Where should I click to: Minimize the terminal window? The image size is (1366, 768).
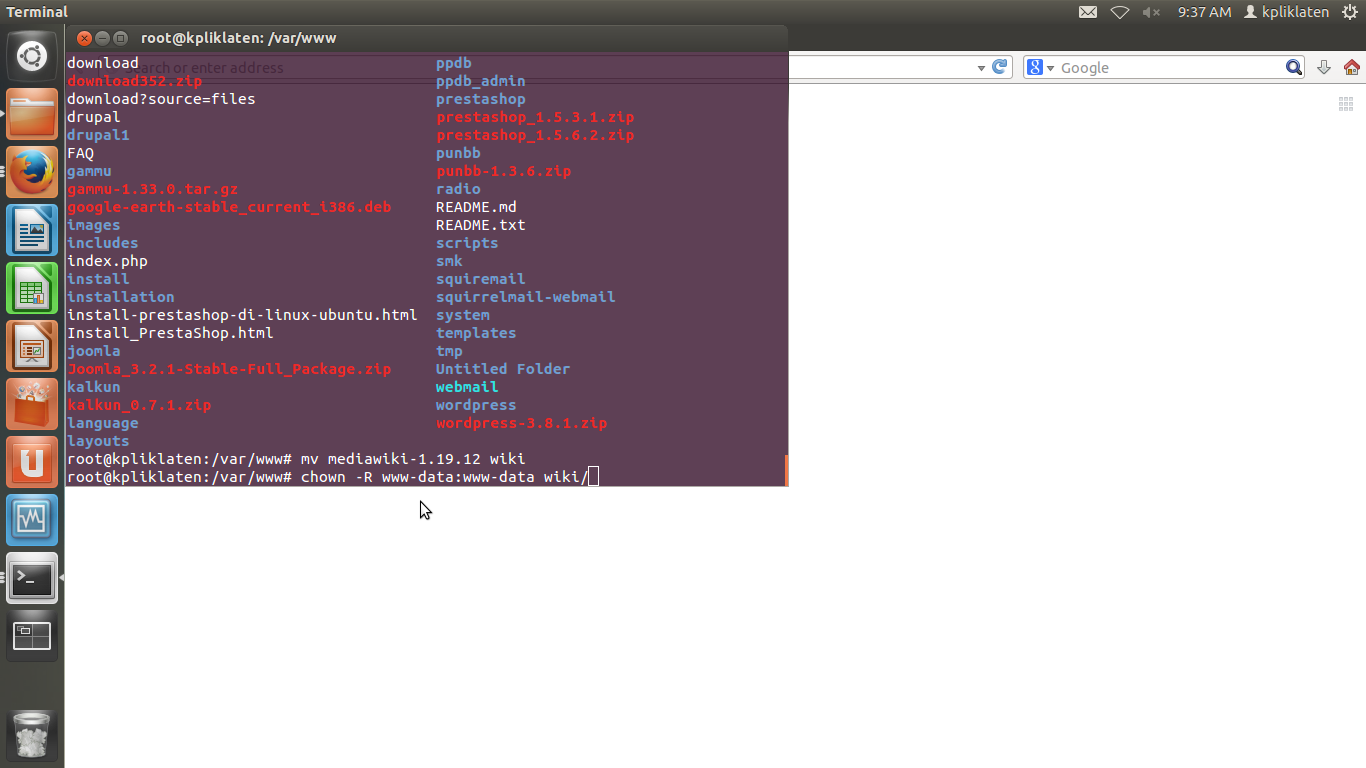tap(102, 38)
